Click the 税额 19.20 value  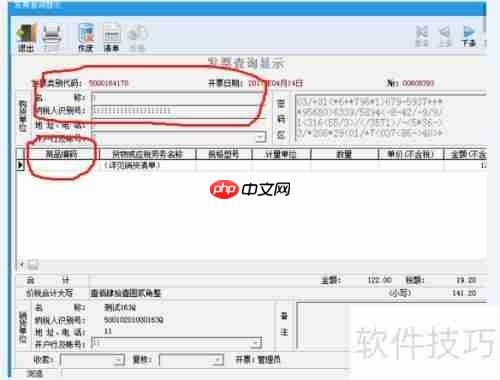tap(467, 280)
